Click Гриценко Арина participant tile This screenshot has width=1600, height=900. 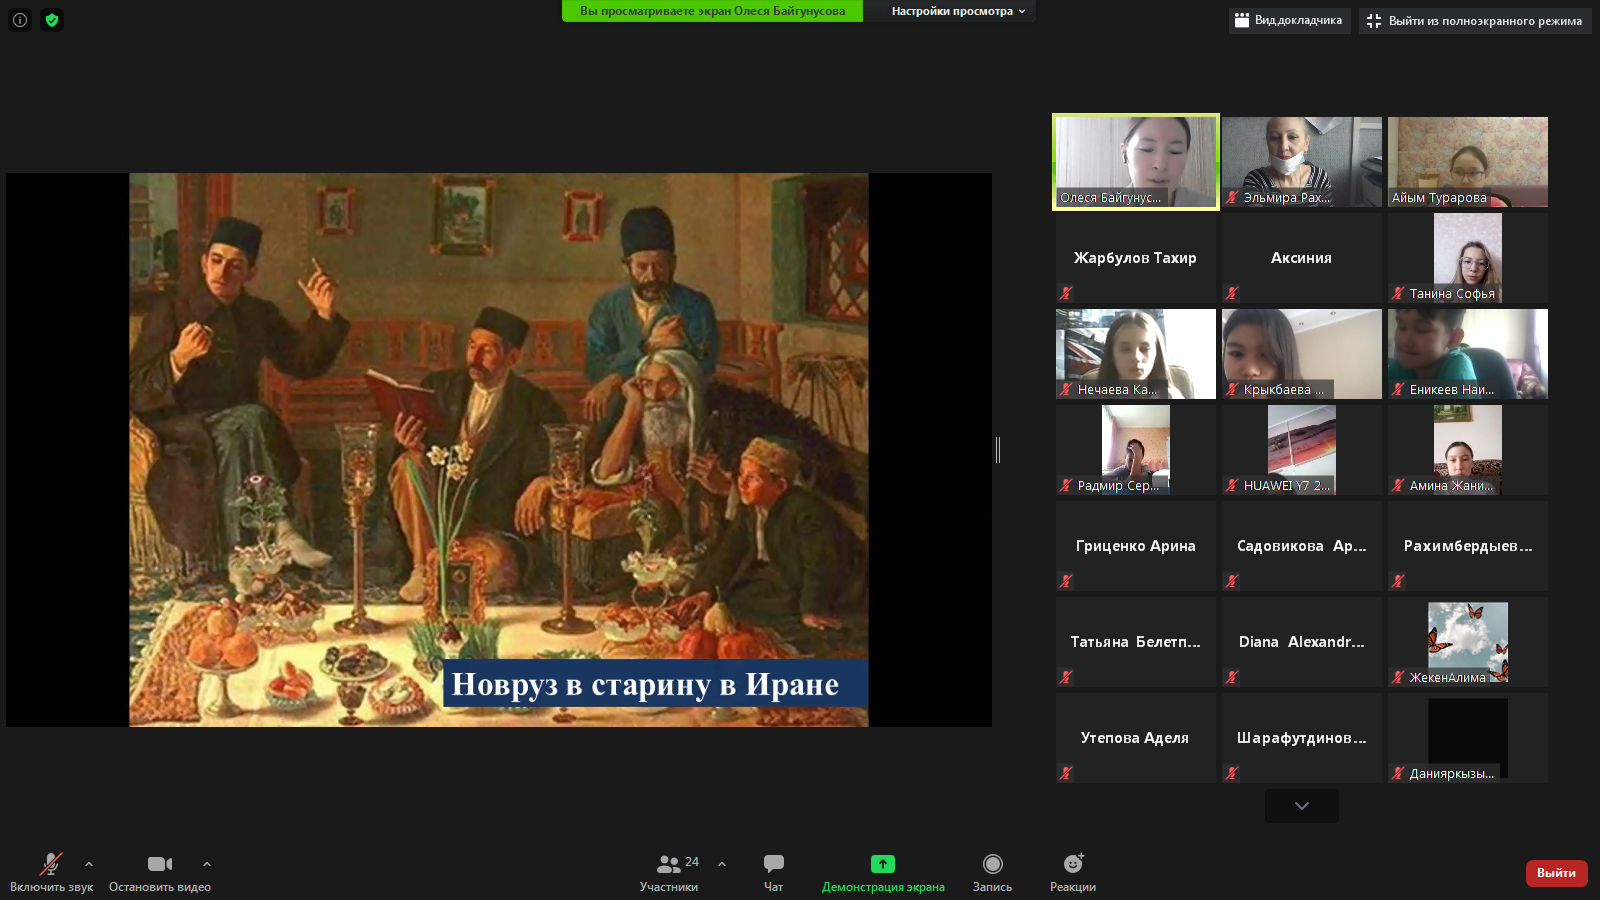[1136, 546]
